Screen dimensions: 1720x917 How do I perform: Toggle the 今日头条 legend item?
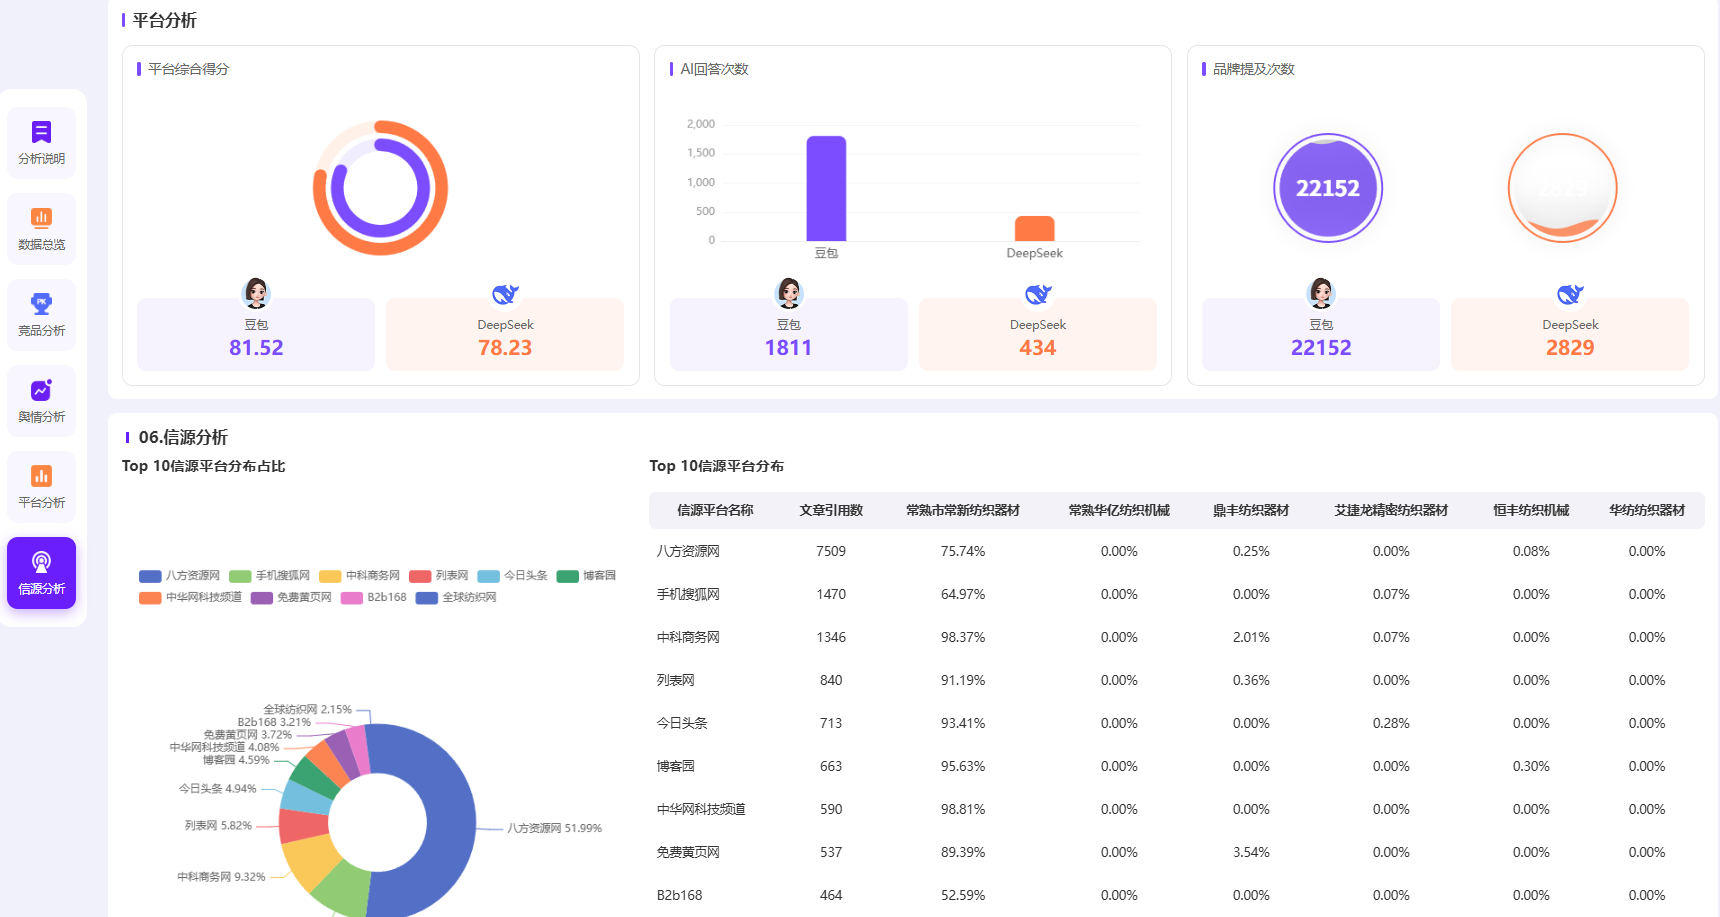[513, 576]
